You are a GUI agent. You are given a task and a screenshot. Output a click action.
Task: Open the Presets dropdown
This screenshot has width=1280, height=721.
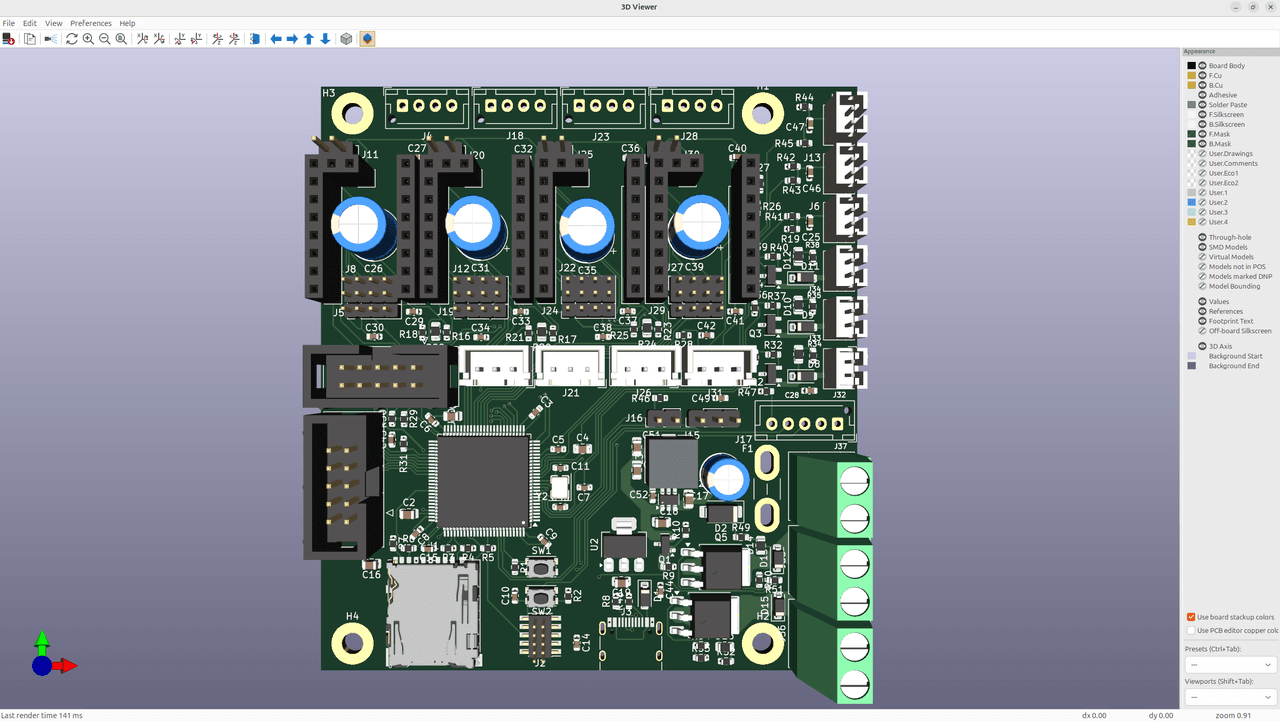pyautogui.click(x=1229, y=665)
